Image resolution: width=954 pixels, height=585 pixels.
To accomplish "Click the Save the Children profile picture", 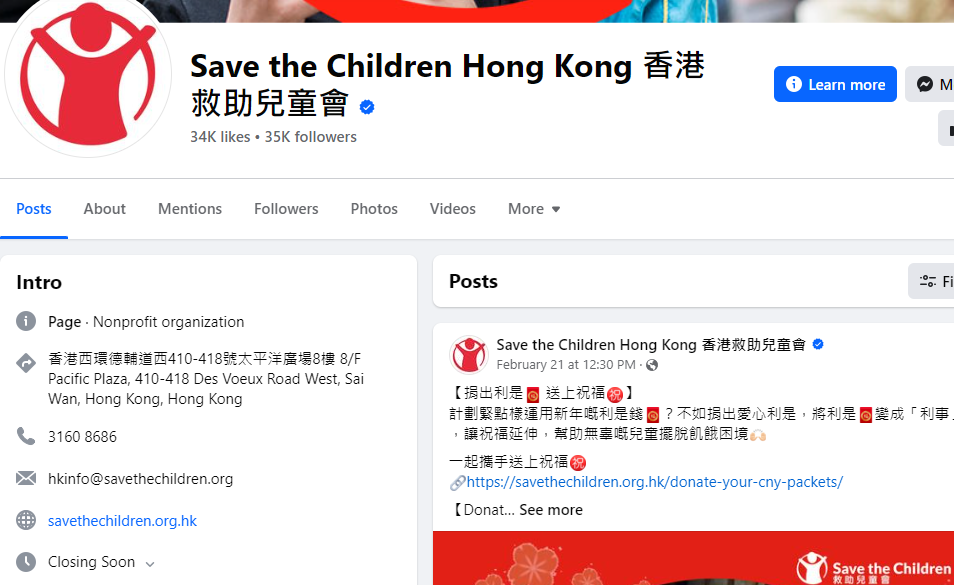I will point(88,74).
